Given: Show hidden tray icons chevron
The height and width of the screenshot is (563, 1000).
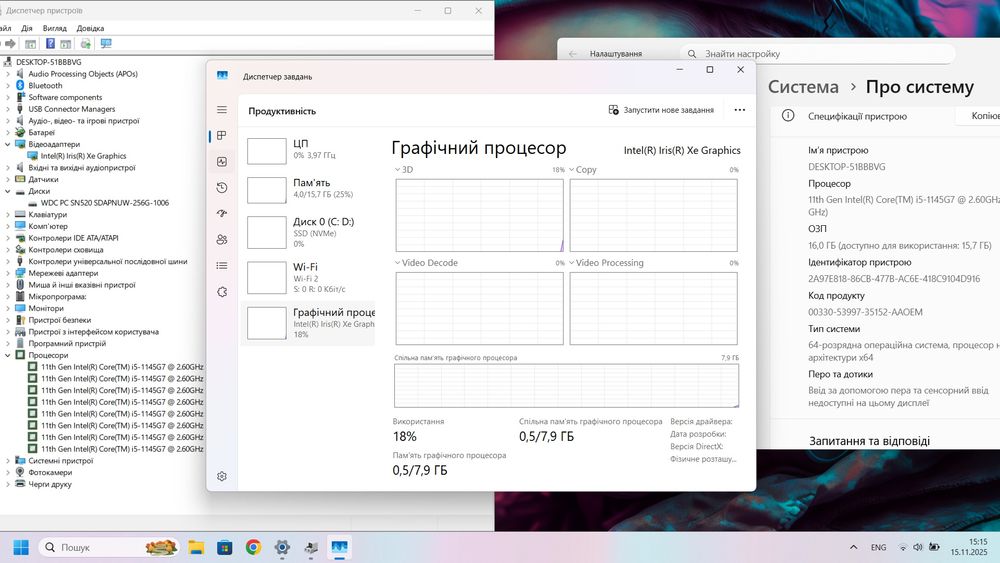Looking at the screenshot, I should point(853,547).
